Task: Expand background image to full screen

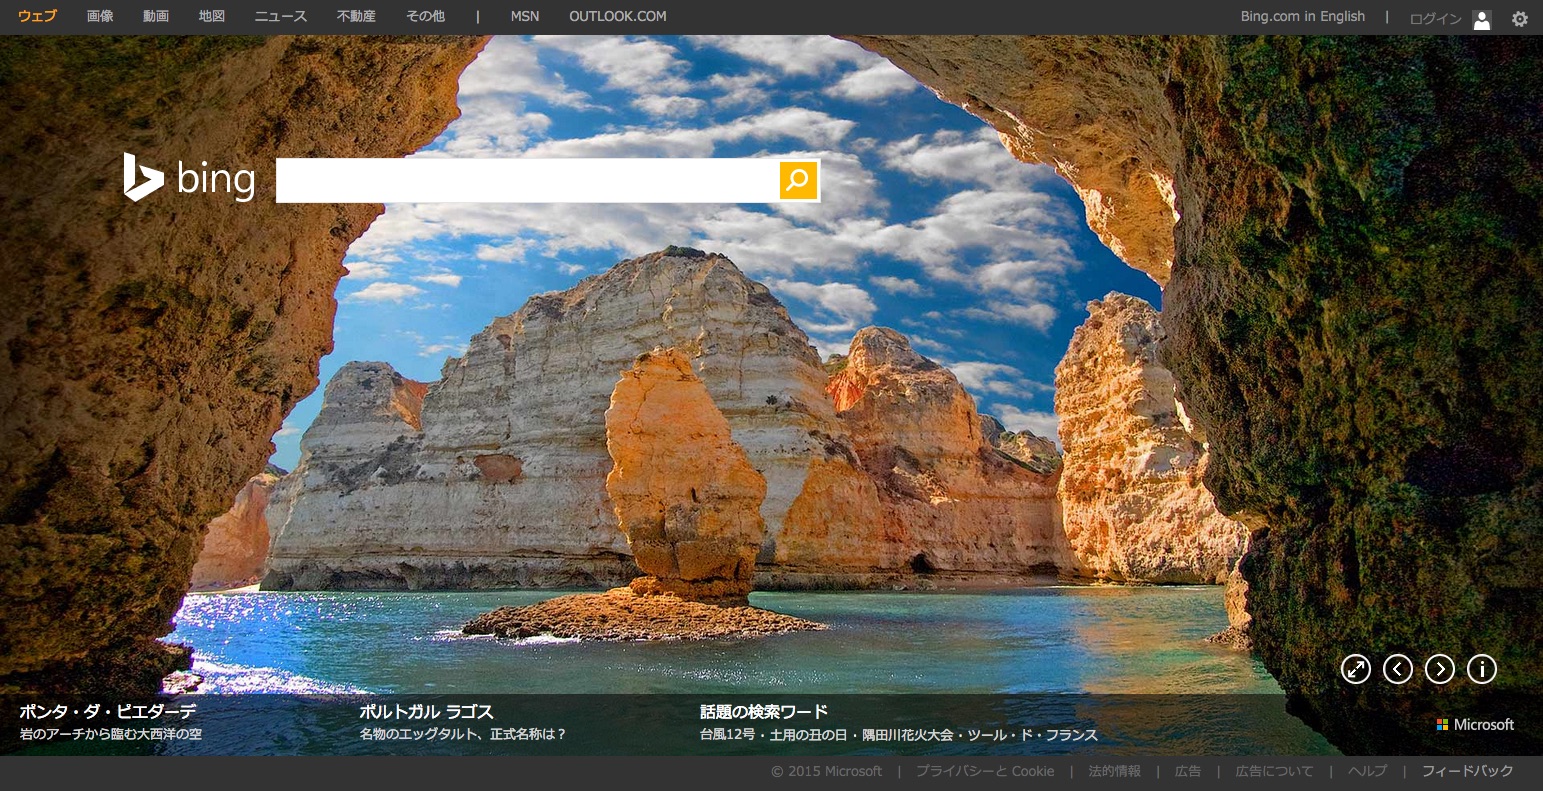Action: (x=1355, y=669)
